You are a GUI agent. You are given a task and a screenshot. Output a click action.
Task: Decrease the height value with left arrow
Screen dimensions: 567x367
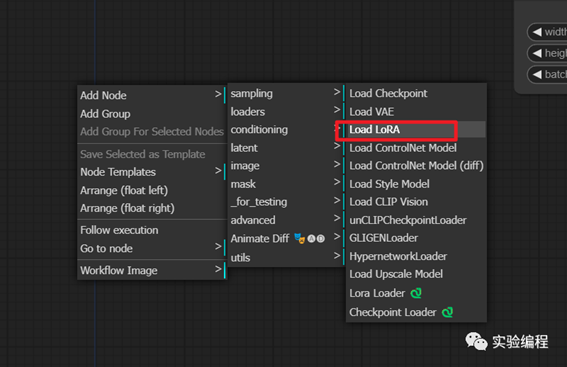(x=537, y=53)
